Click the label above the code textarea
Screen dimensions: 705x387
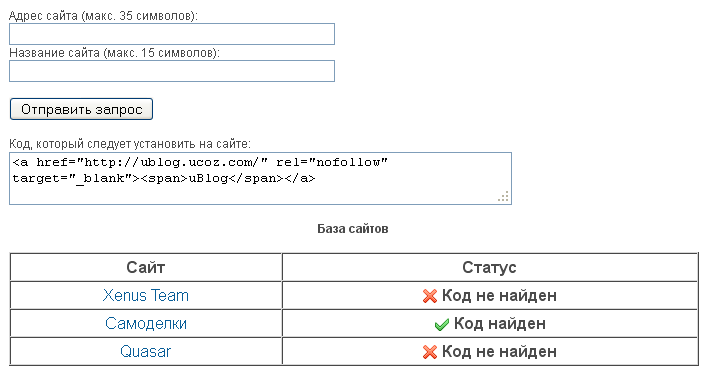(130, 144)
